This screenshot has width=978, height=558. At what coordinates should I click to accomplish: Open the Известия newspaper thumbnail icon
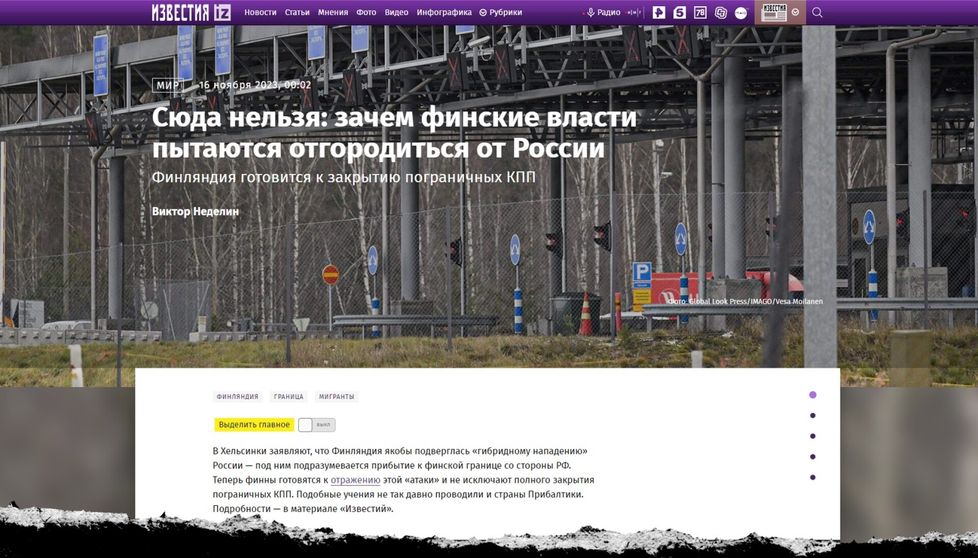tap(773, 12)
